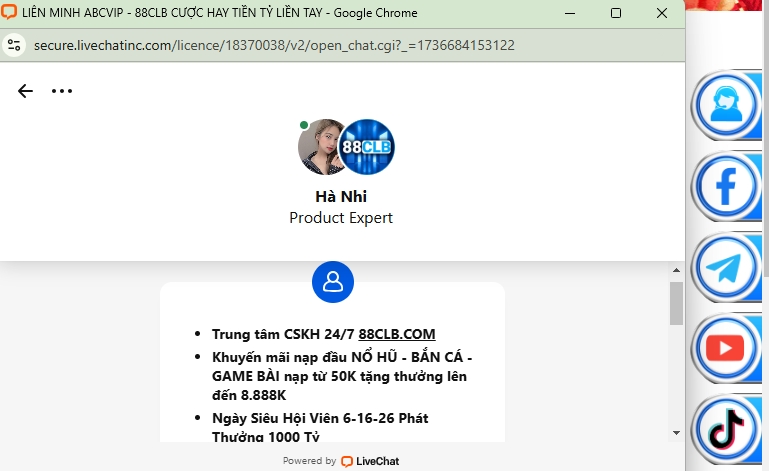Screen dimensions: 769x471
Task: Click the Product Expert title text
Action: click(341, 217)
